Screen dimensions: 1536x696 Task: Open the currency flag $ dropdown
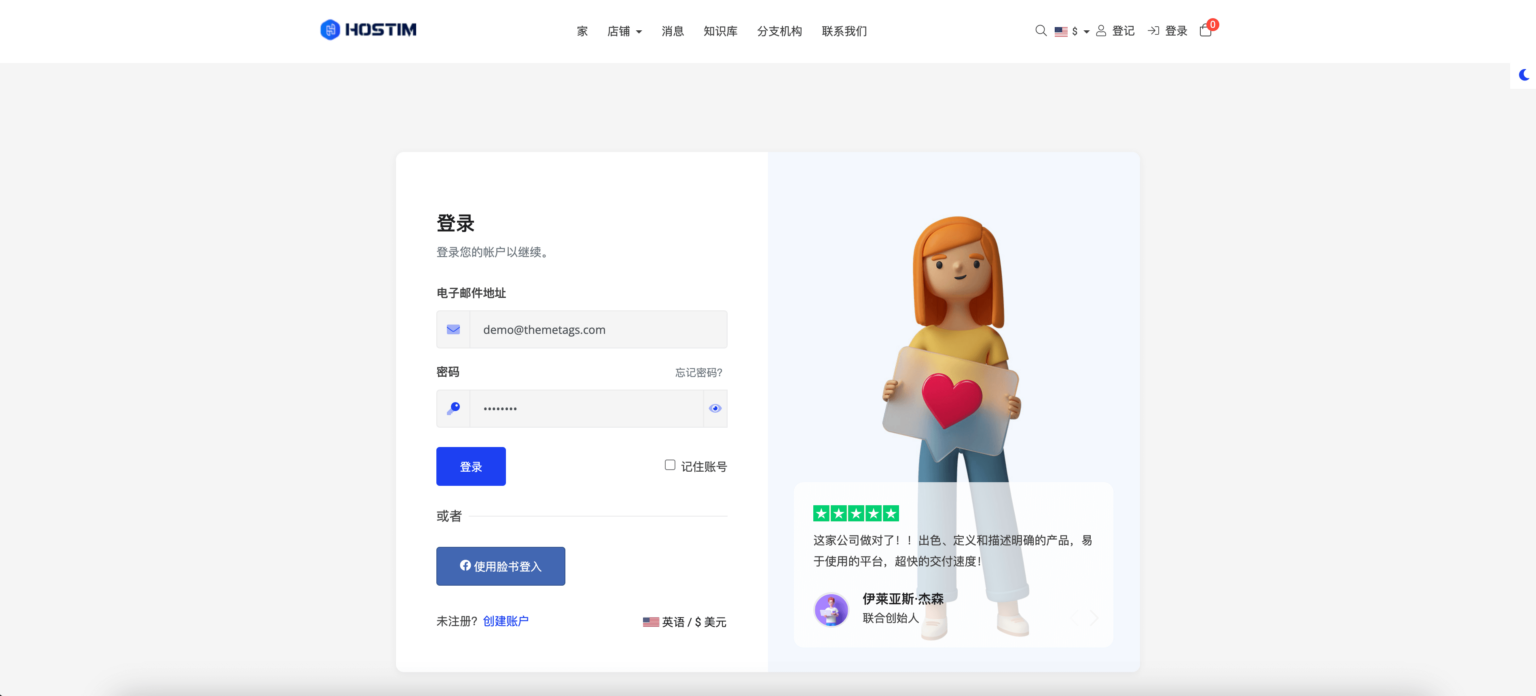1071,31
